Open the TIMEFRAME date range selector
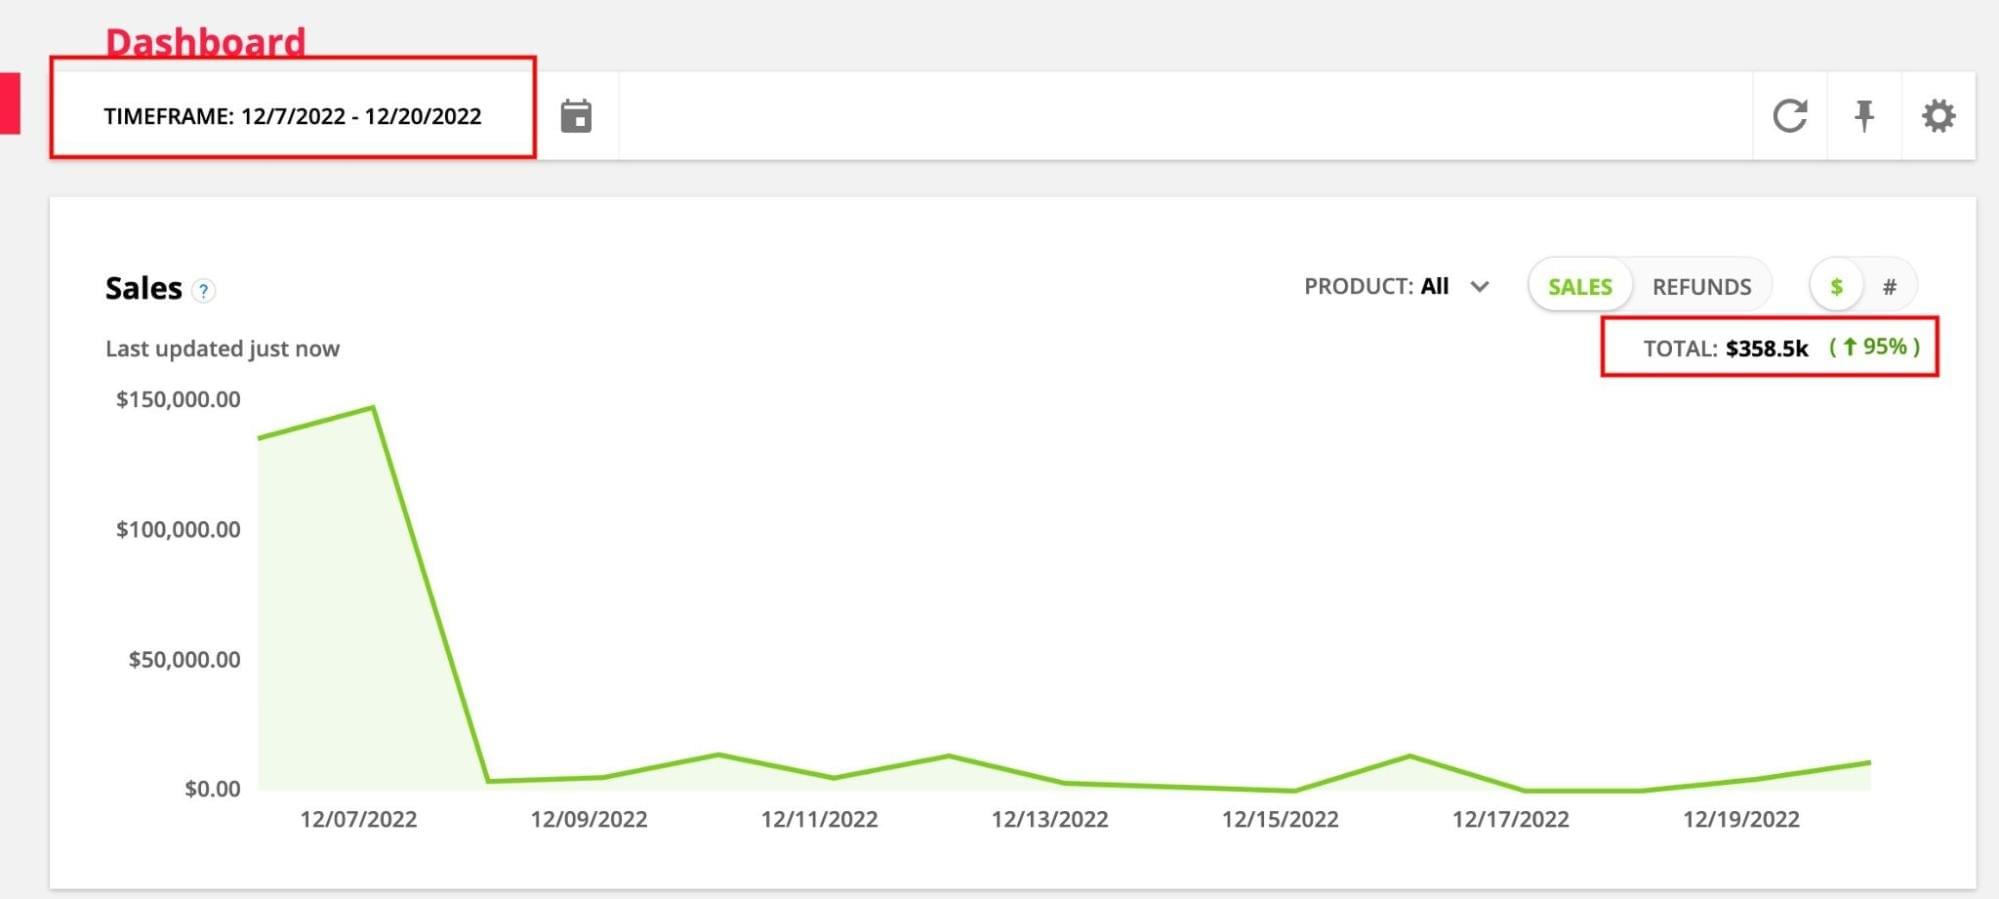1999x899 pixels. 293,116
